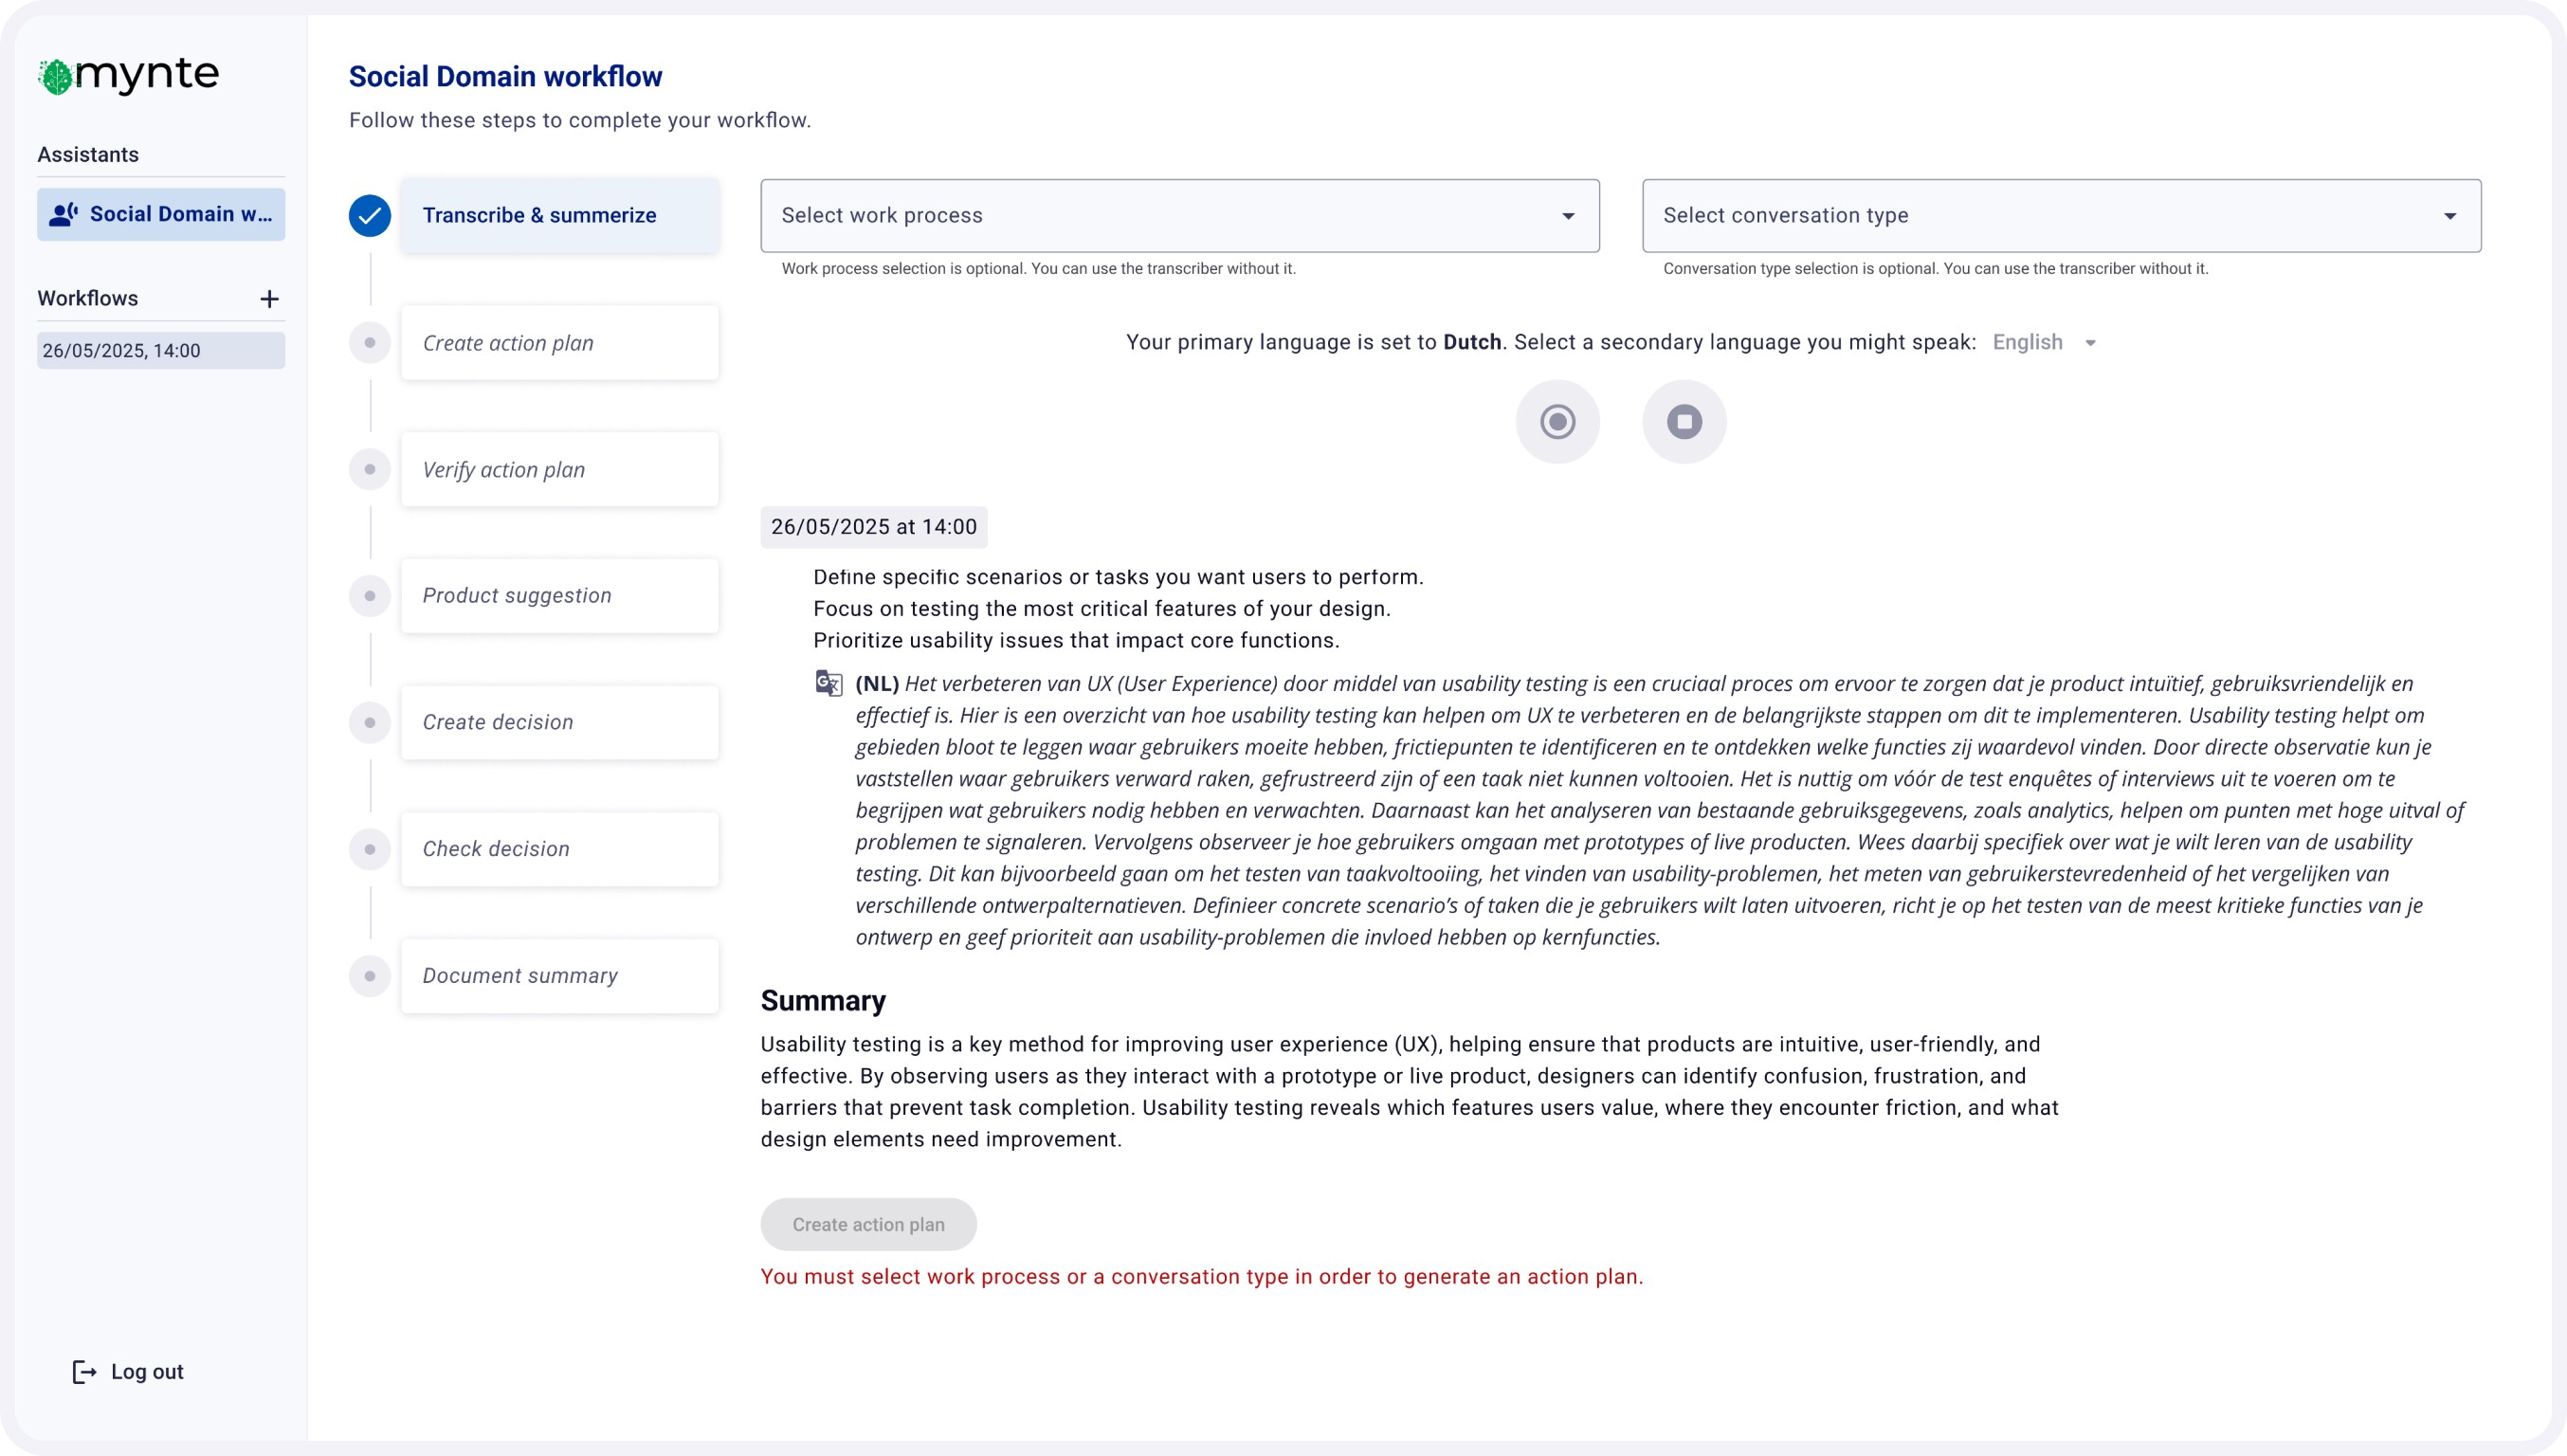2567x1456 pixels.
Task: Click the Social Domain assistant people icon
Action: coord(63,214)
